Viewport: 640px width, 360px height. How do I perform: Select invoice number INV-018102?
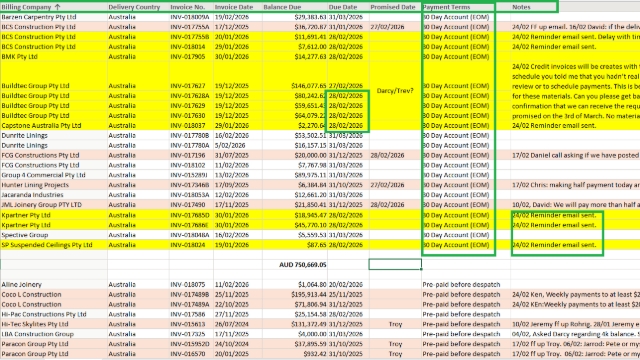point(191,165)
